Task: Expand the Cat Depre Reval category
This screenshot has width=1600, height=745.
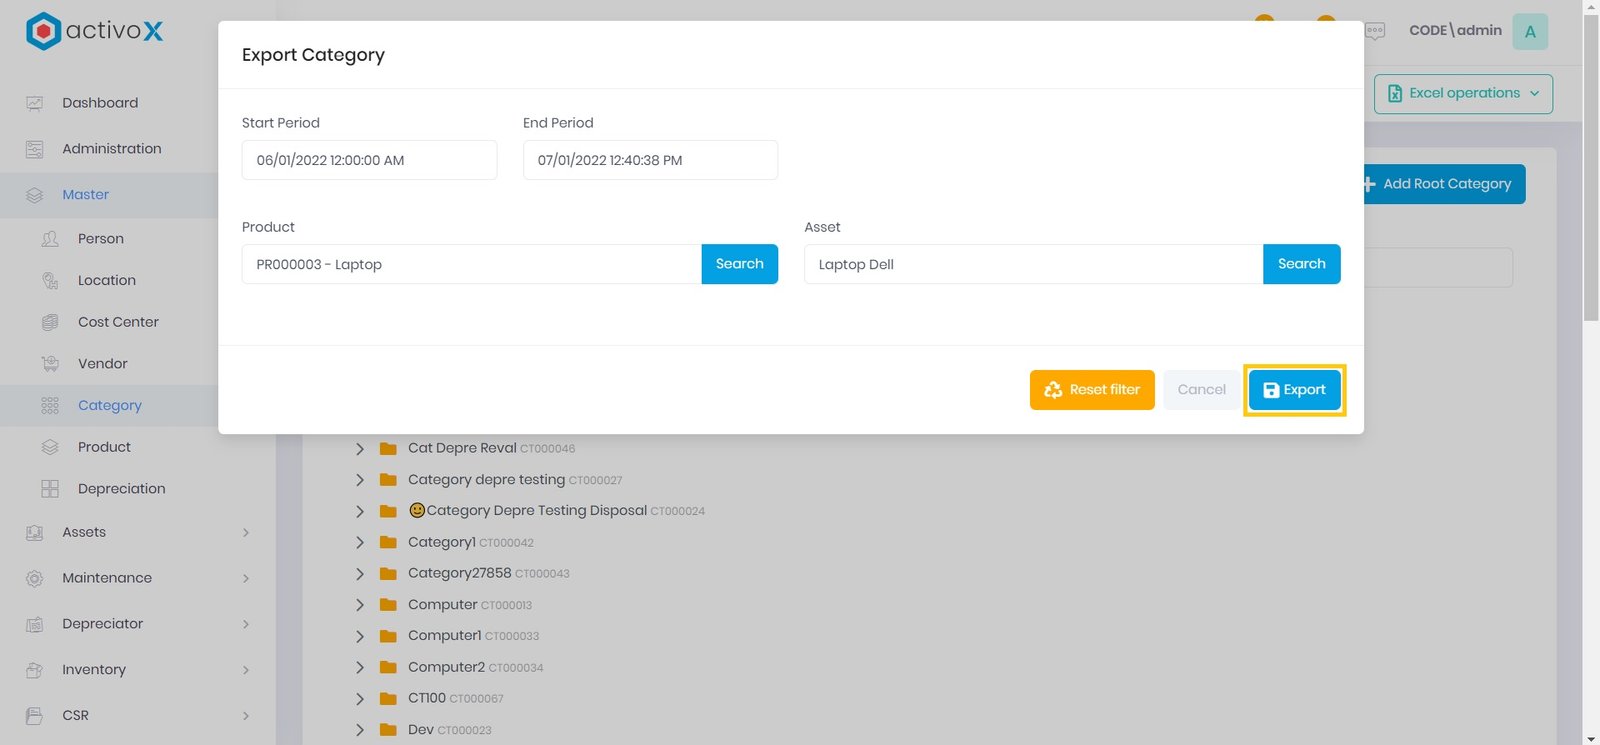Action: point(360,449)
